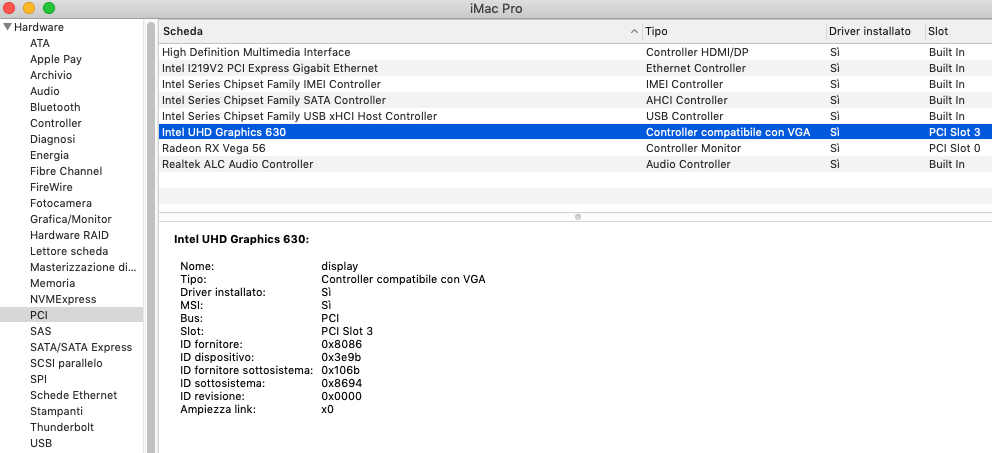Select Masterizzazione di… in the sidebar

point(83,267)
